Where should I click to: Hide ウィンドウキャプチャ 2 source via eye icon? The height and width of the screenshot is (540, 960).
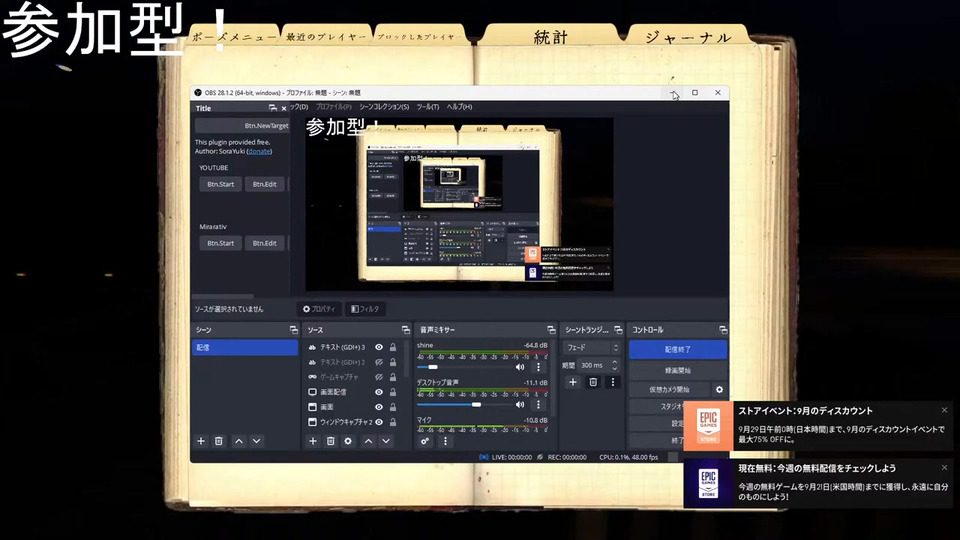click(379, 422)
